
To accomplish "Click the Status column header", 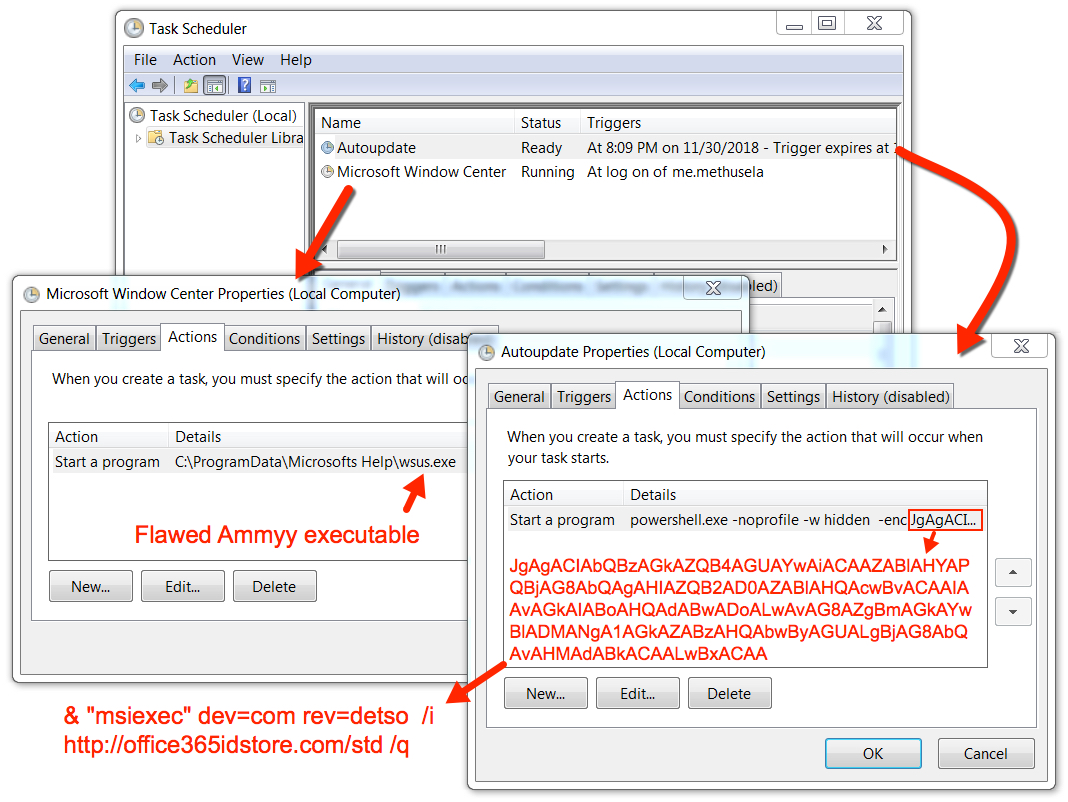I will tap(548, 123).
